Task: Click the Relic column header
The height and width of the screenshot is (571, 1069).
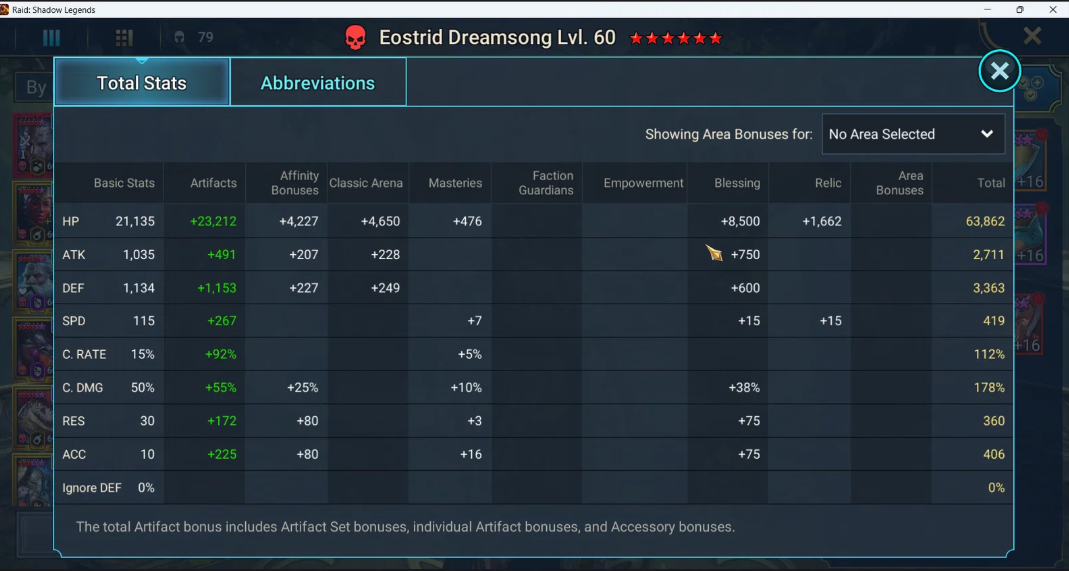Action: [828, 183]
